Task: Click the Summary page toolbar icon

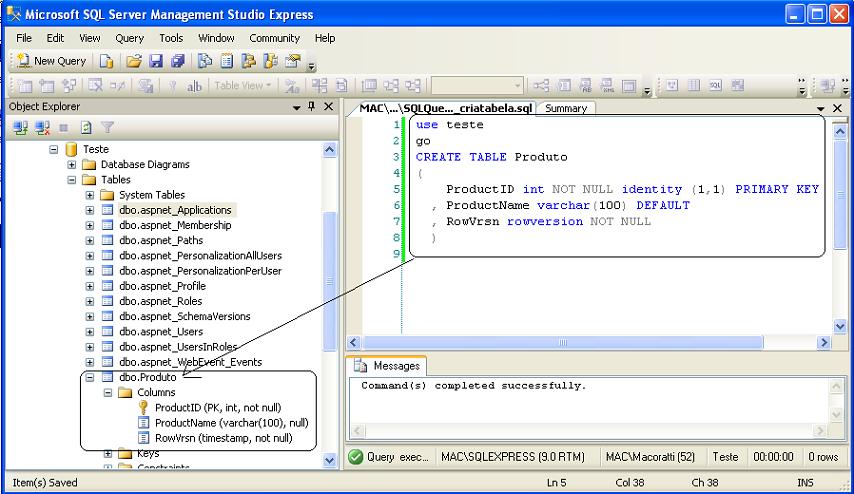Action: pyautogui.click(x=227, y=61)
